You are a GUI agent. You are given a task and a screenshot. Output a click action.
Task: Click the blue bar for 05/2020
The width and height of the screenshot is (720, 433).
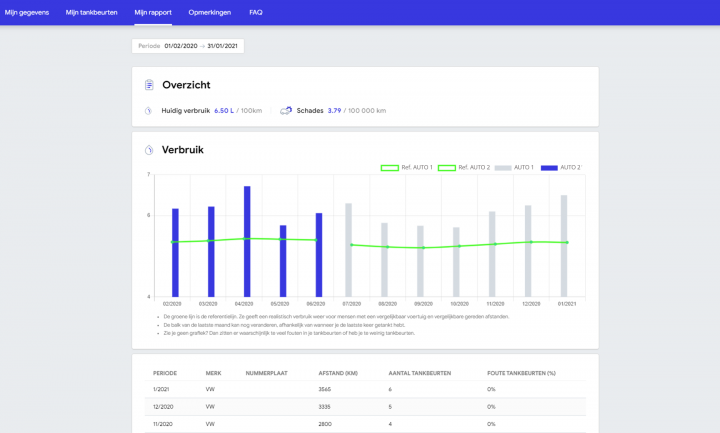pyautogui.click(x=283, y=261)
